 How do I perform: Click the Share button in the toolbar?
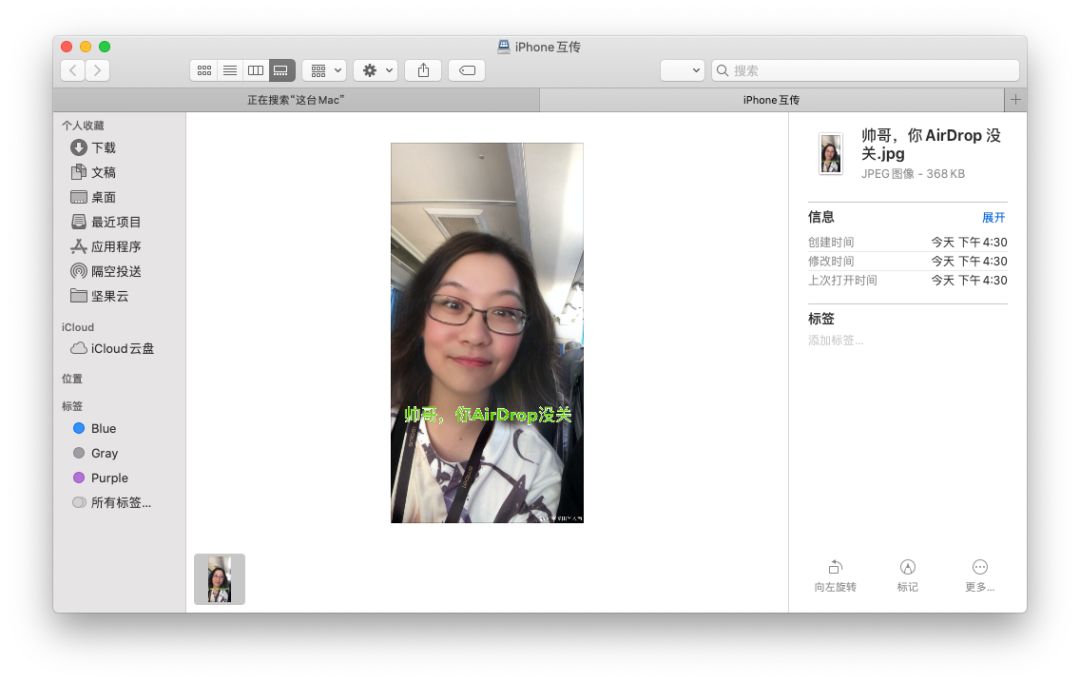pos(422,70)
